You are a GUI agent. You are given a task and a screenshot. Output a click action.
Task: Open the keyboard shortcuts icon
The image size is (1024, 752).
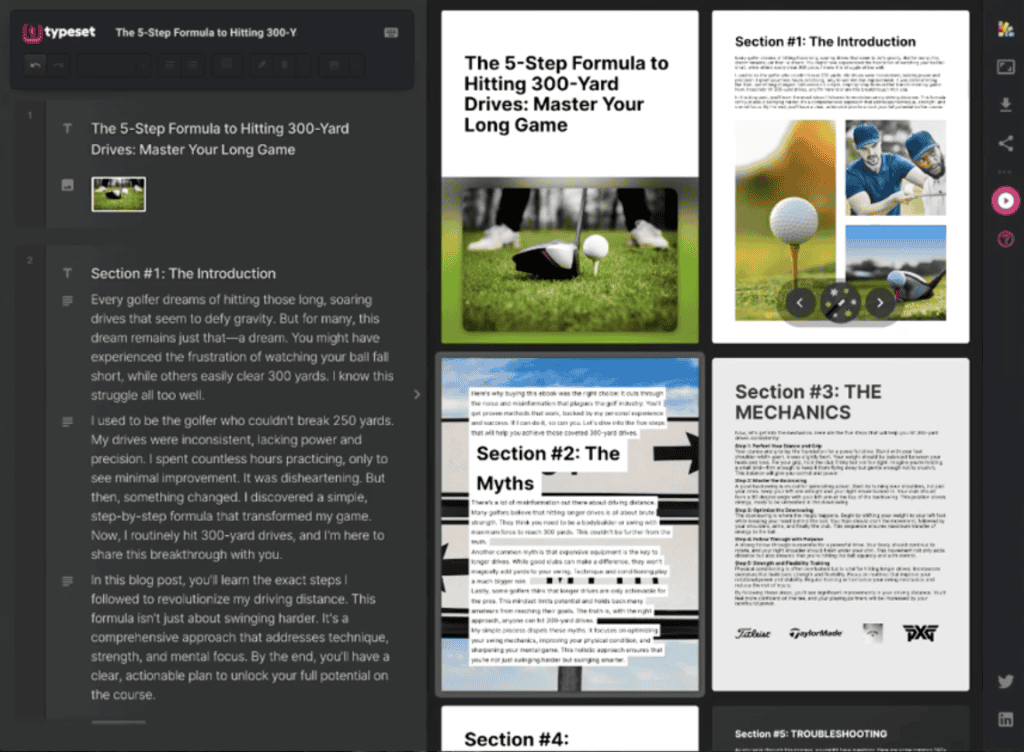point(390,32)
